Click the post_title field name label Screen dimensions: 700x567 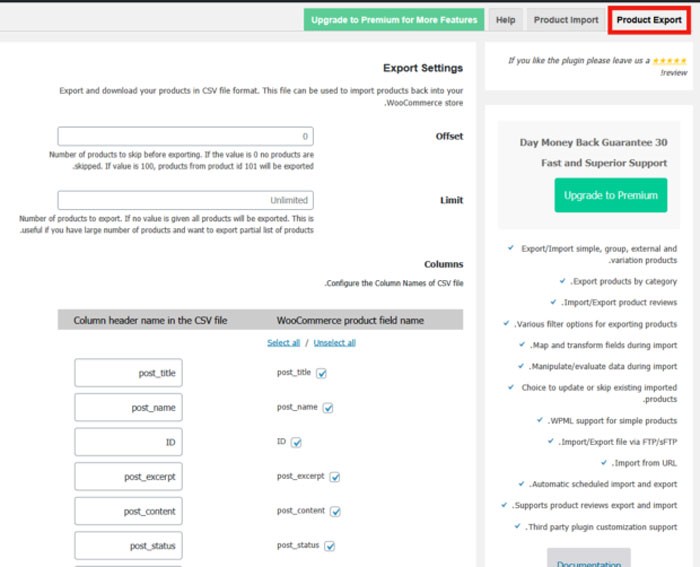(x=294, y=372)
